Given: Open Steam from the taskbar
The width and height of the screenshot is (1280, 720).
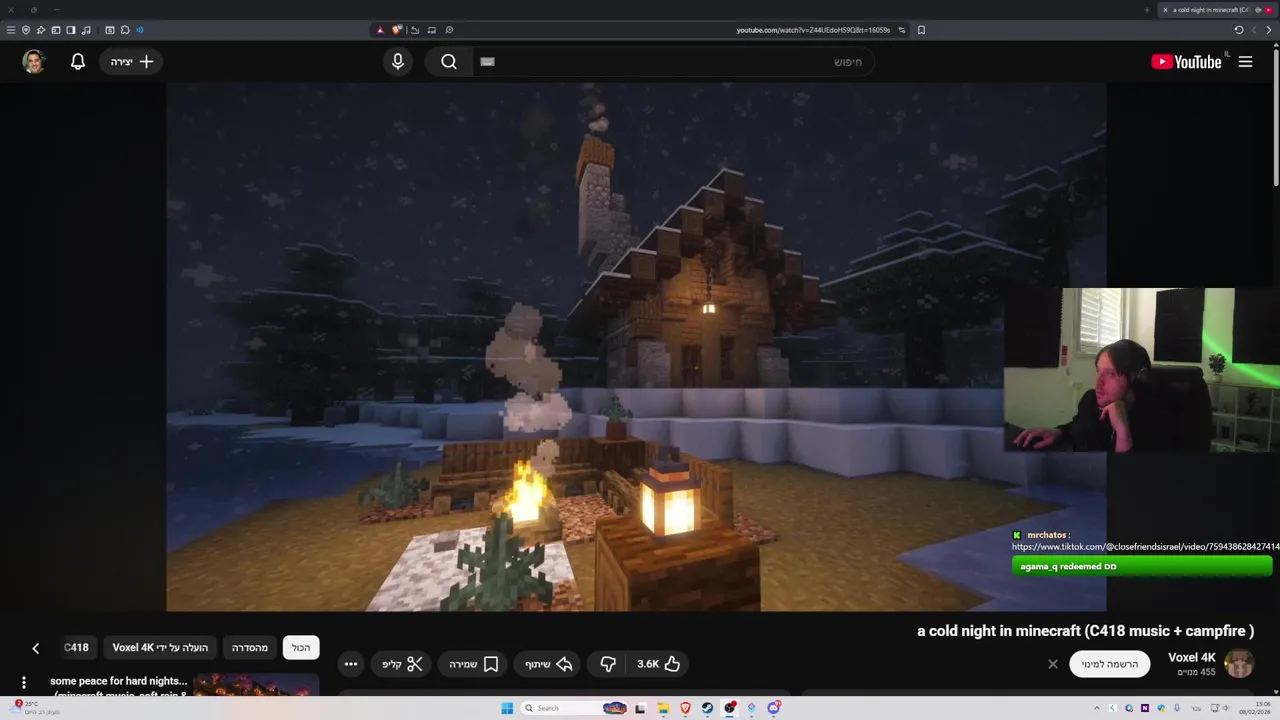Looking at the screenshot, I should pos(707,708).
